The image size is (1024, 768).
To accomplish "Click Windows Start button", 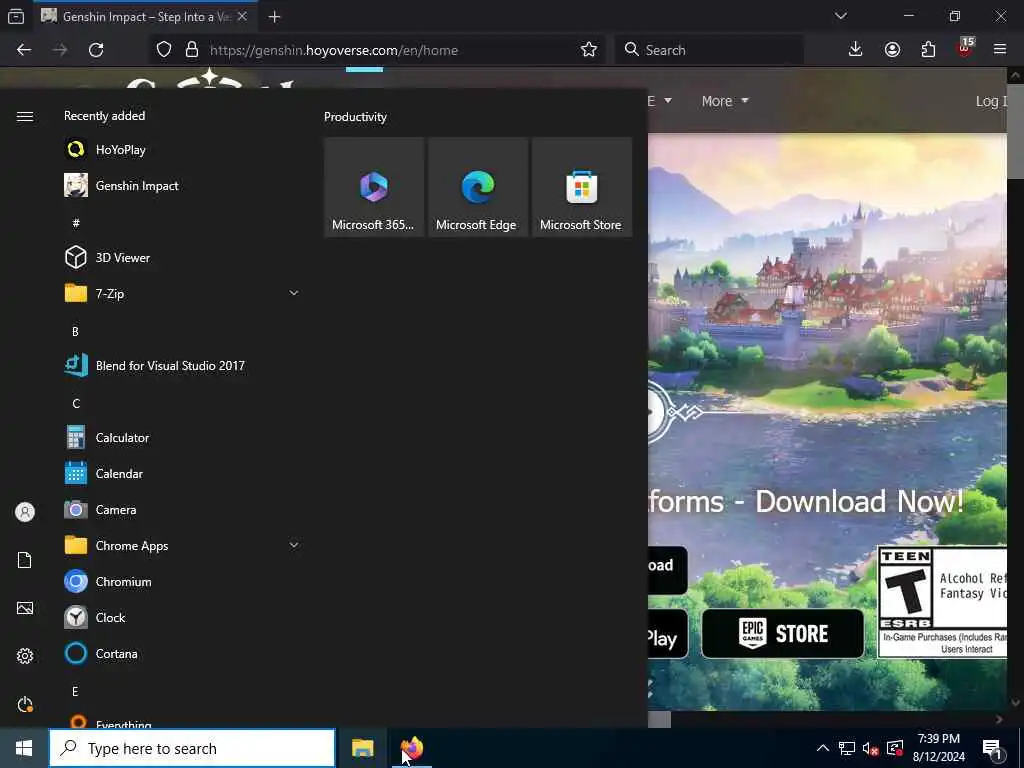I will pyautogui.click(x=24, y=748).
